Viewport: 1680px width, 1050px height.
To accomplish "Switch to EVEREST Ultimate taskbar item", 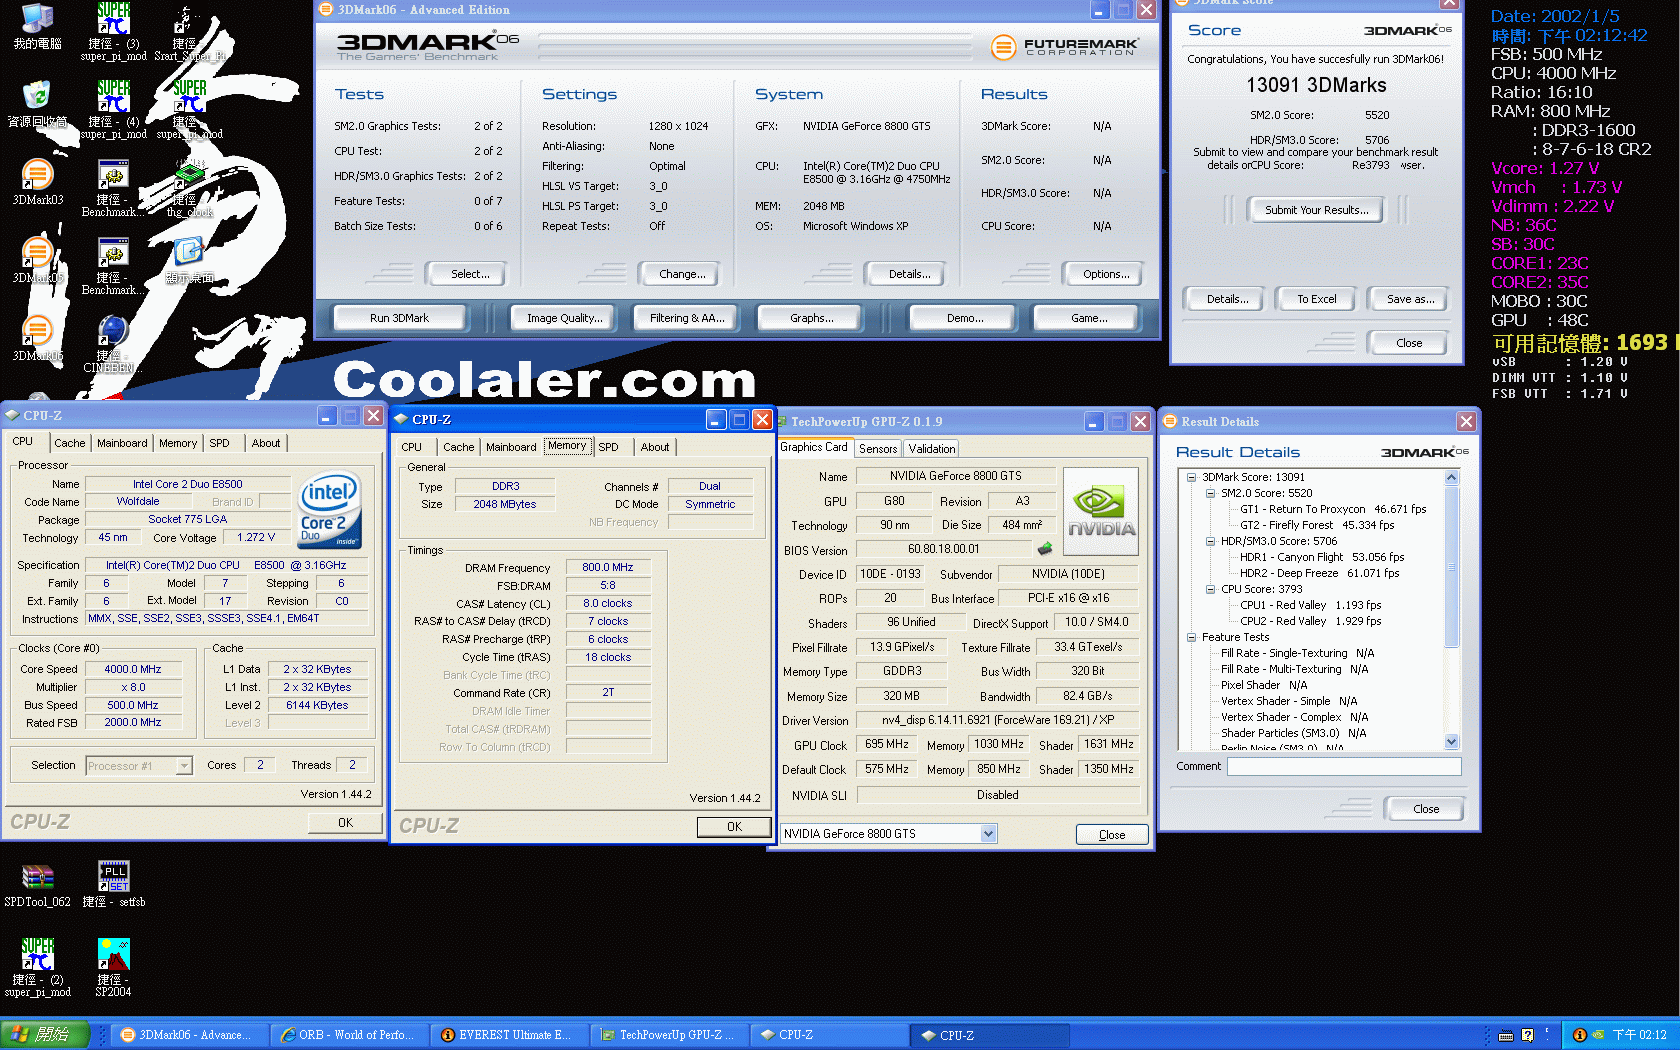I will point(509,1035).
